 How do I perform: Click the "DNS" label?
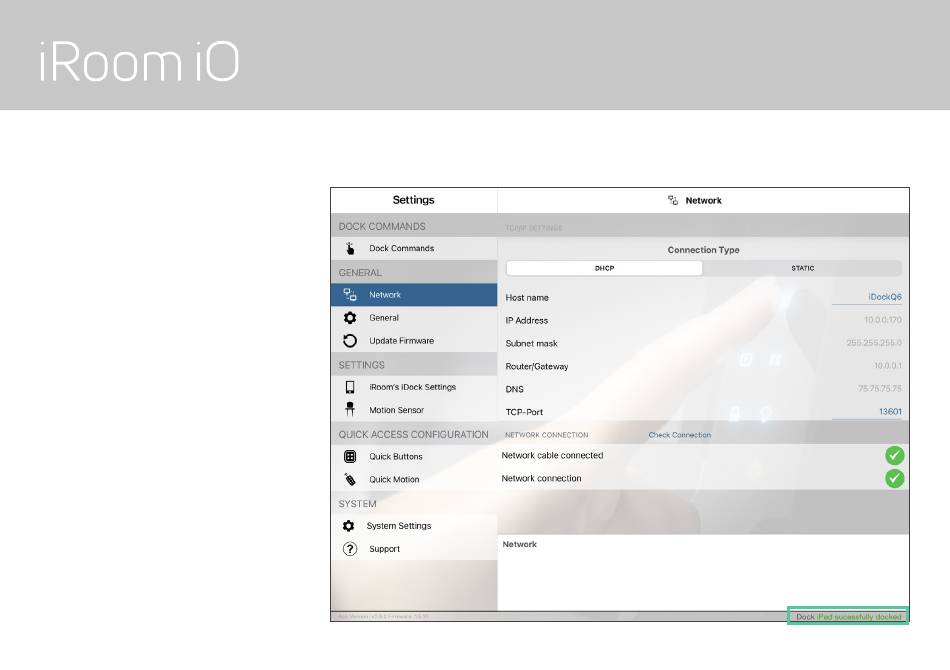point(514,390)
